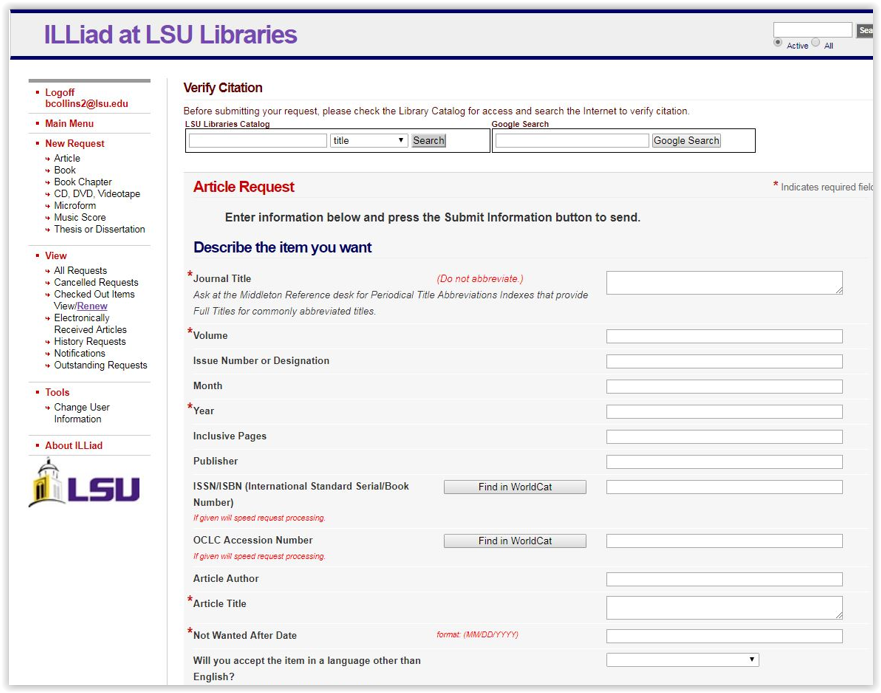
Task: Choose Book under New Request
Action: (x=65, y=170)
